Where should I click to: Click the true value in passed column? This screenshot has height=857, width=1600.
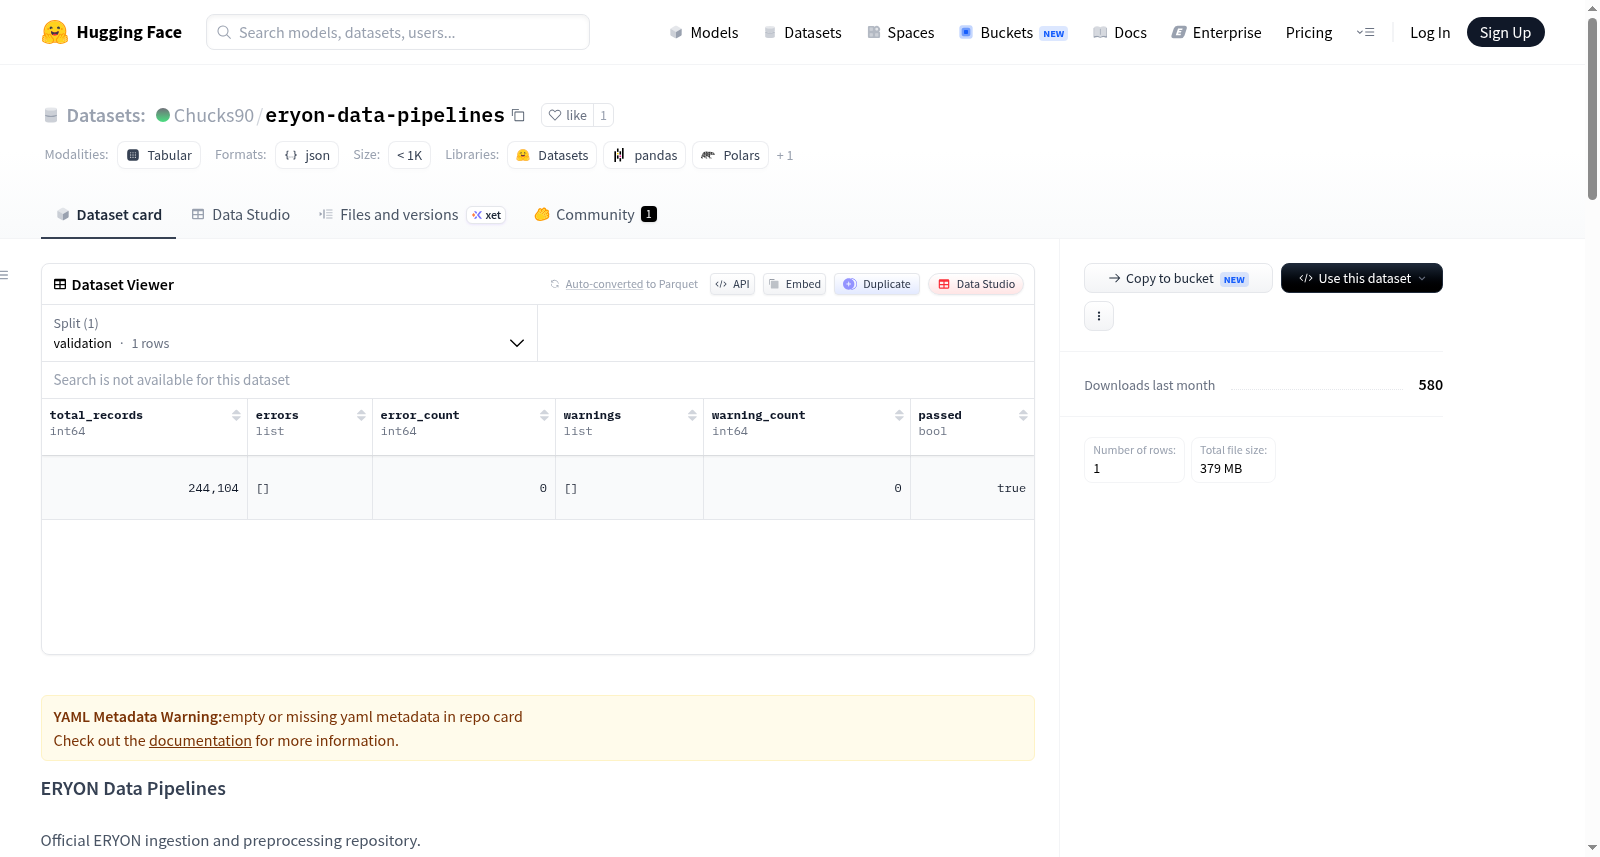(x=1011, y=488)
